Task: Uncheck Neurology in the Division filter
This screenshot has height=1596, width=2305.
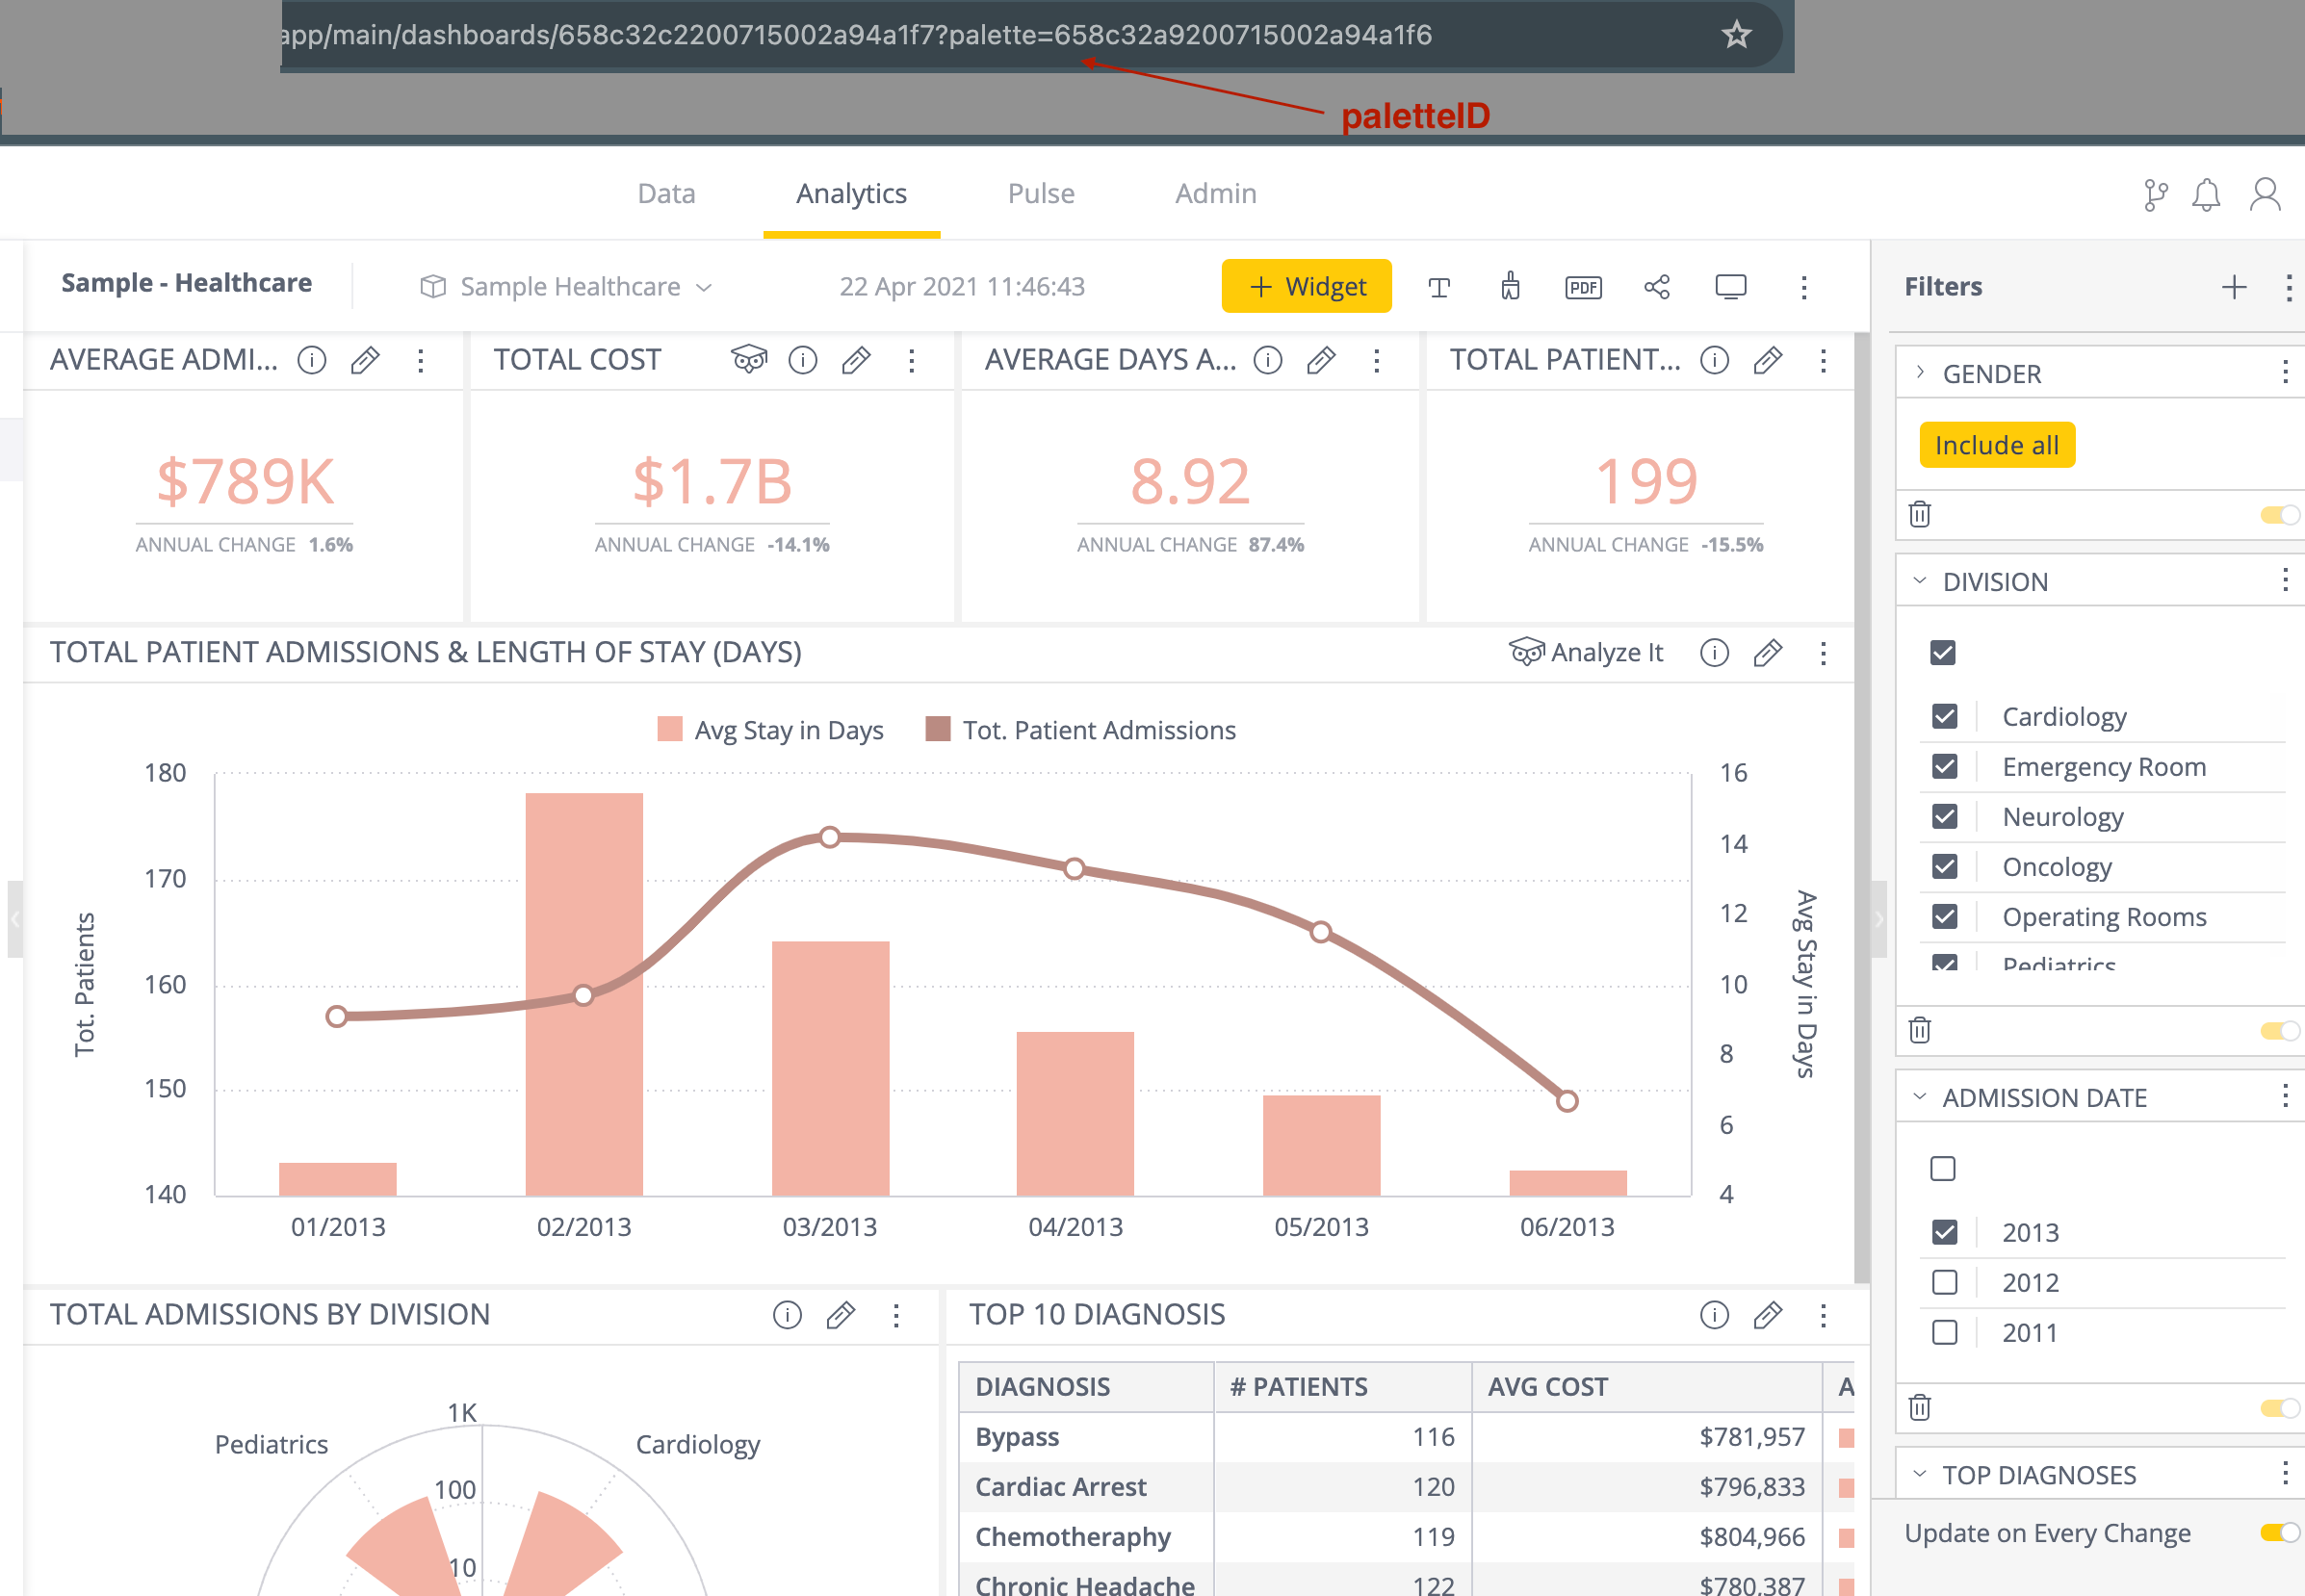Action: pos(1944,817)
